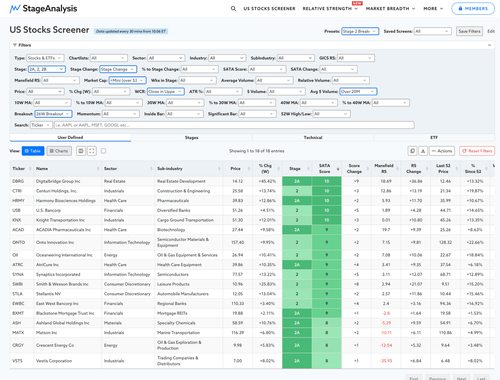The height and width of the screenshot is (380, 500).
Task: Click the fullscreen expand icon button
Action: [x=92, y=151]
